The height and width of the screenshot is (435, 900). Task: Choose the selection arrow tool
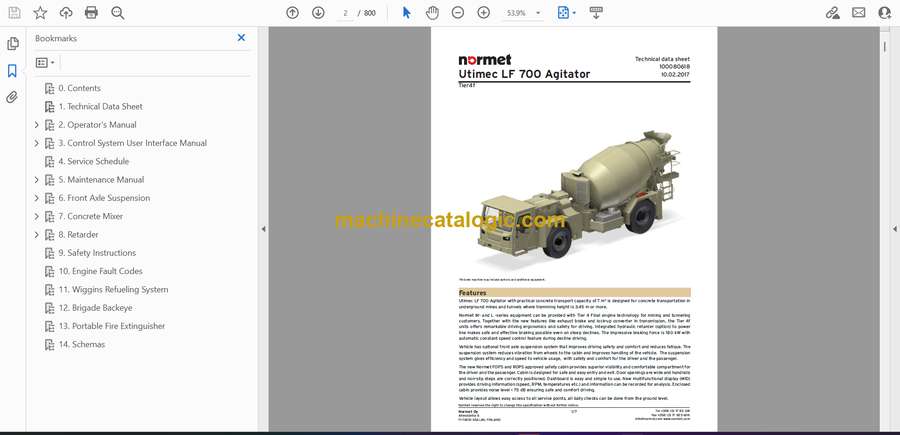(x=406, y=13)
